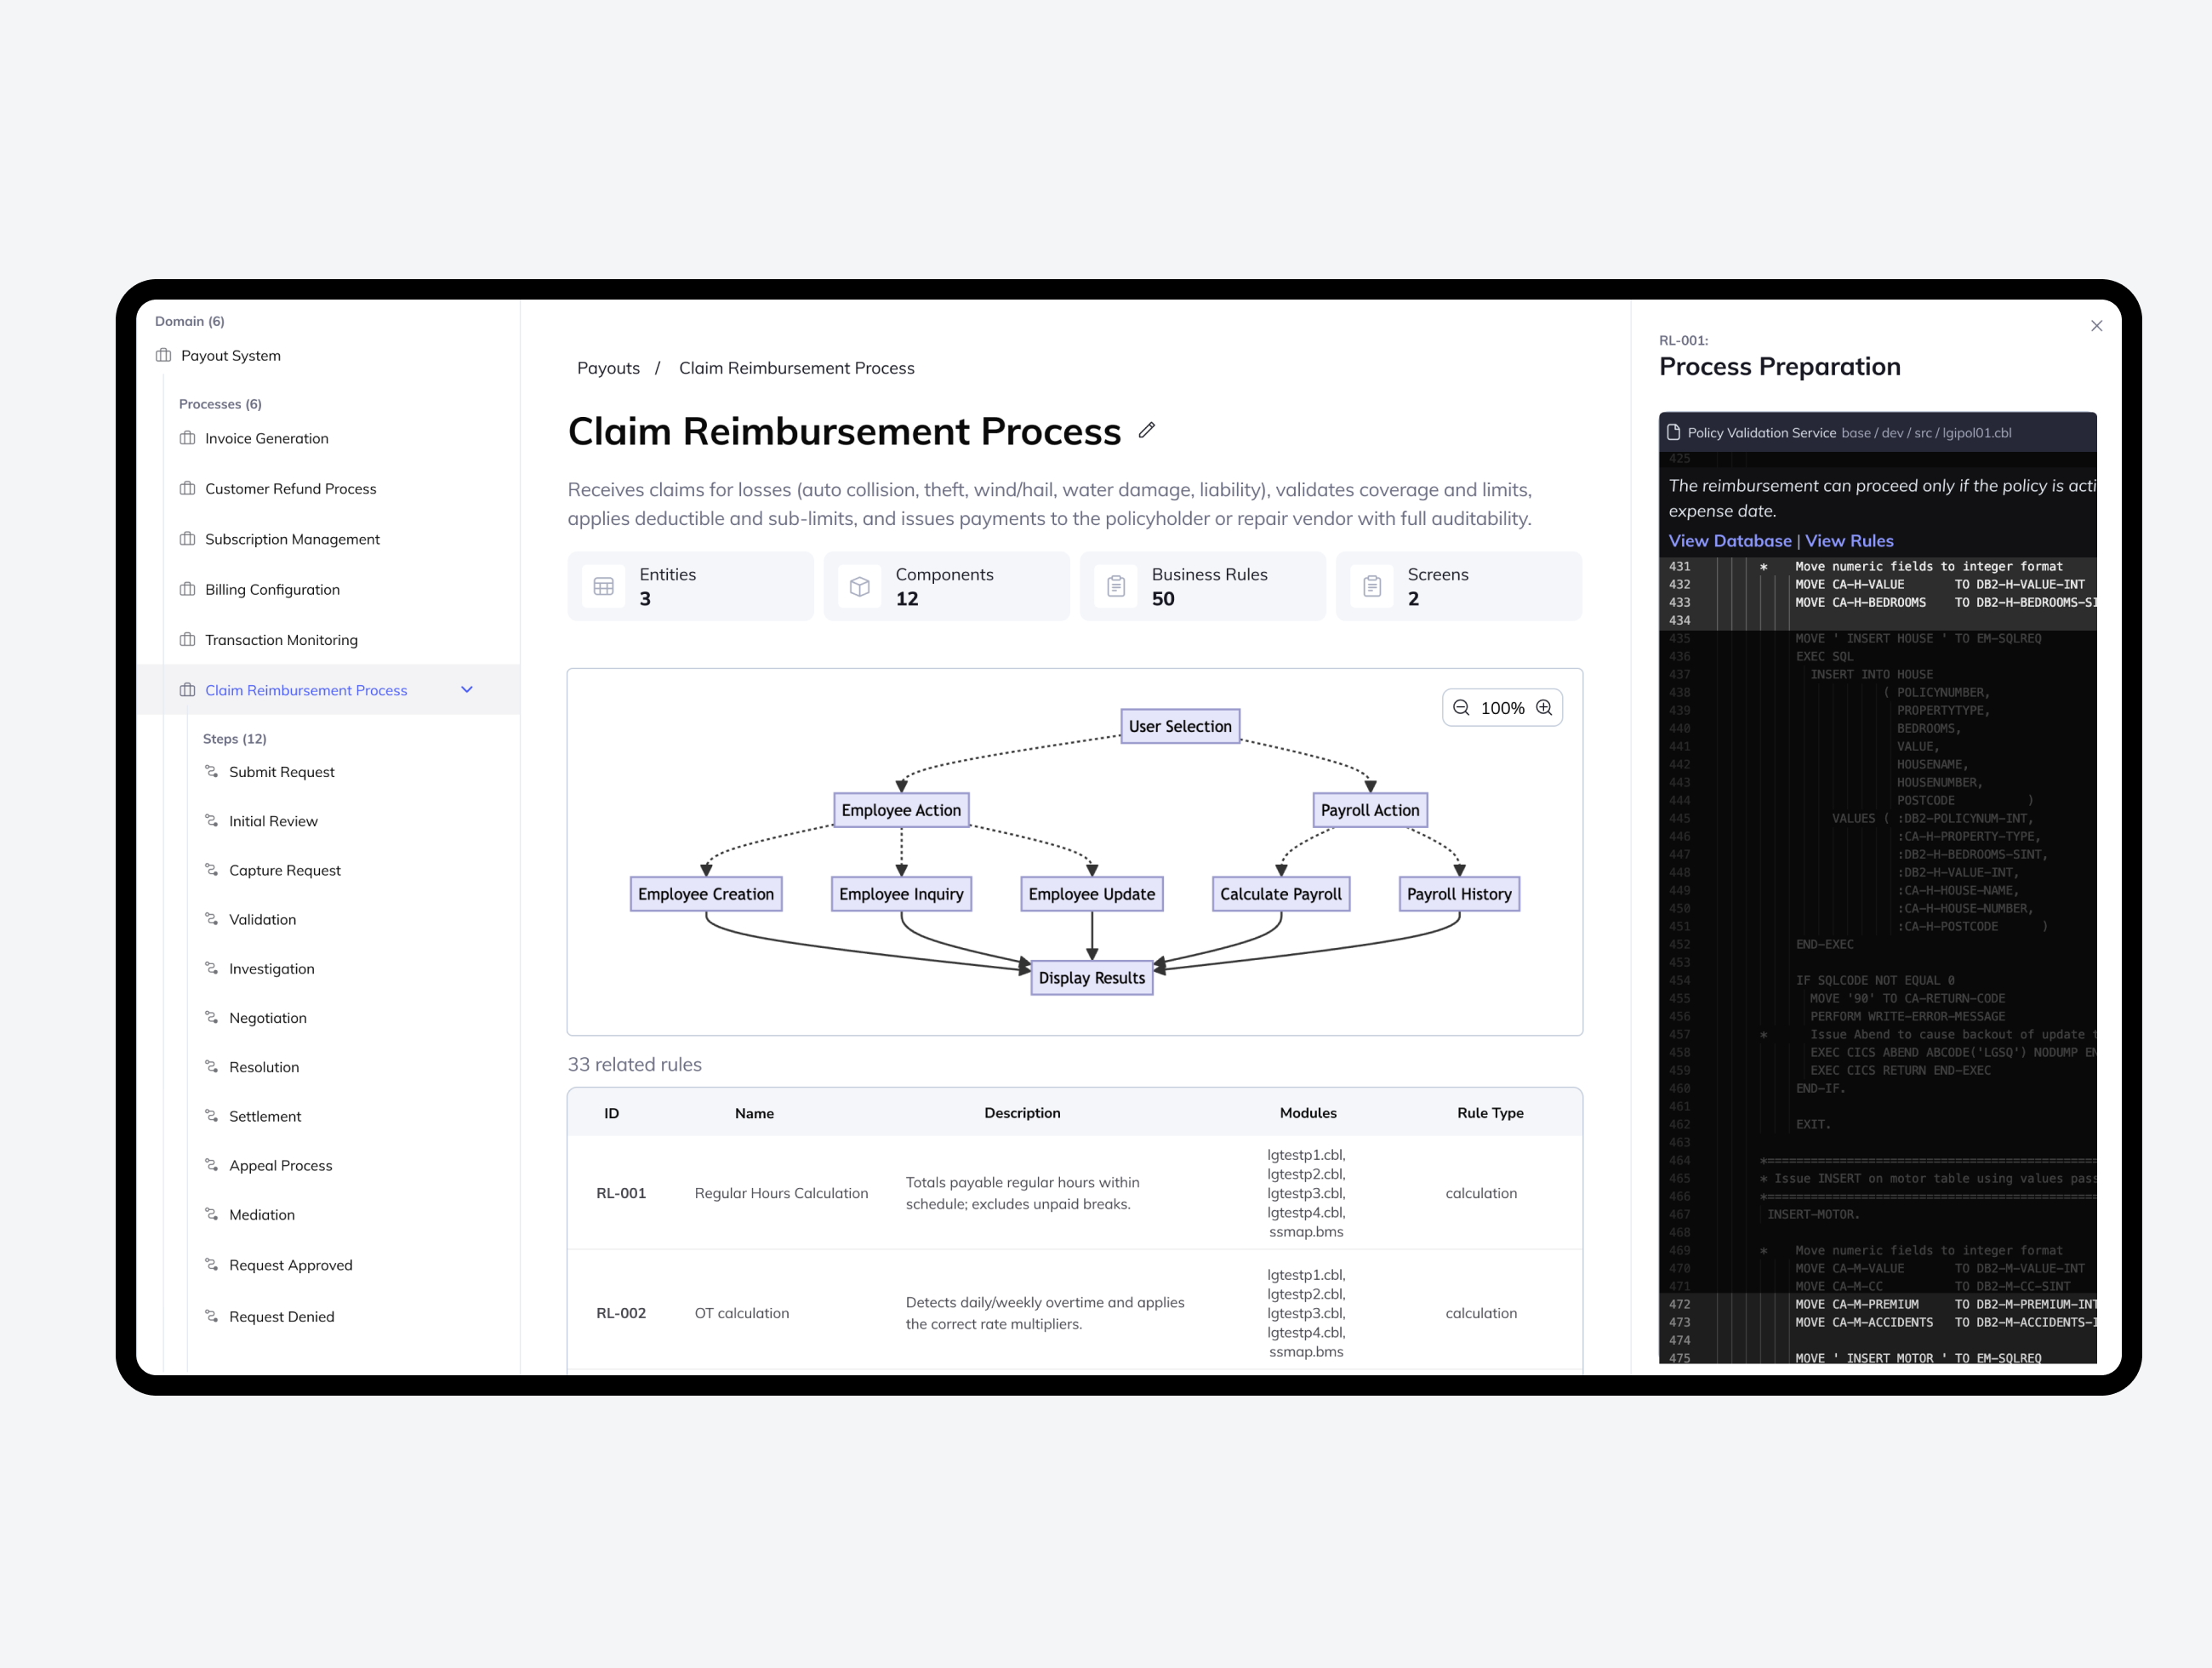Open the View Rules link
The image size is (2212, 1668).
coord(1848,541)
